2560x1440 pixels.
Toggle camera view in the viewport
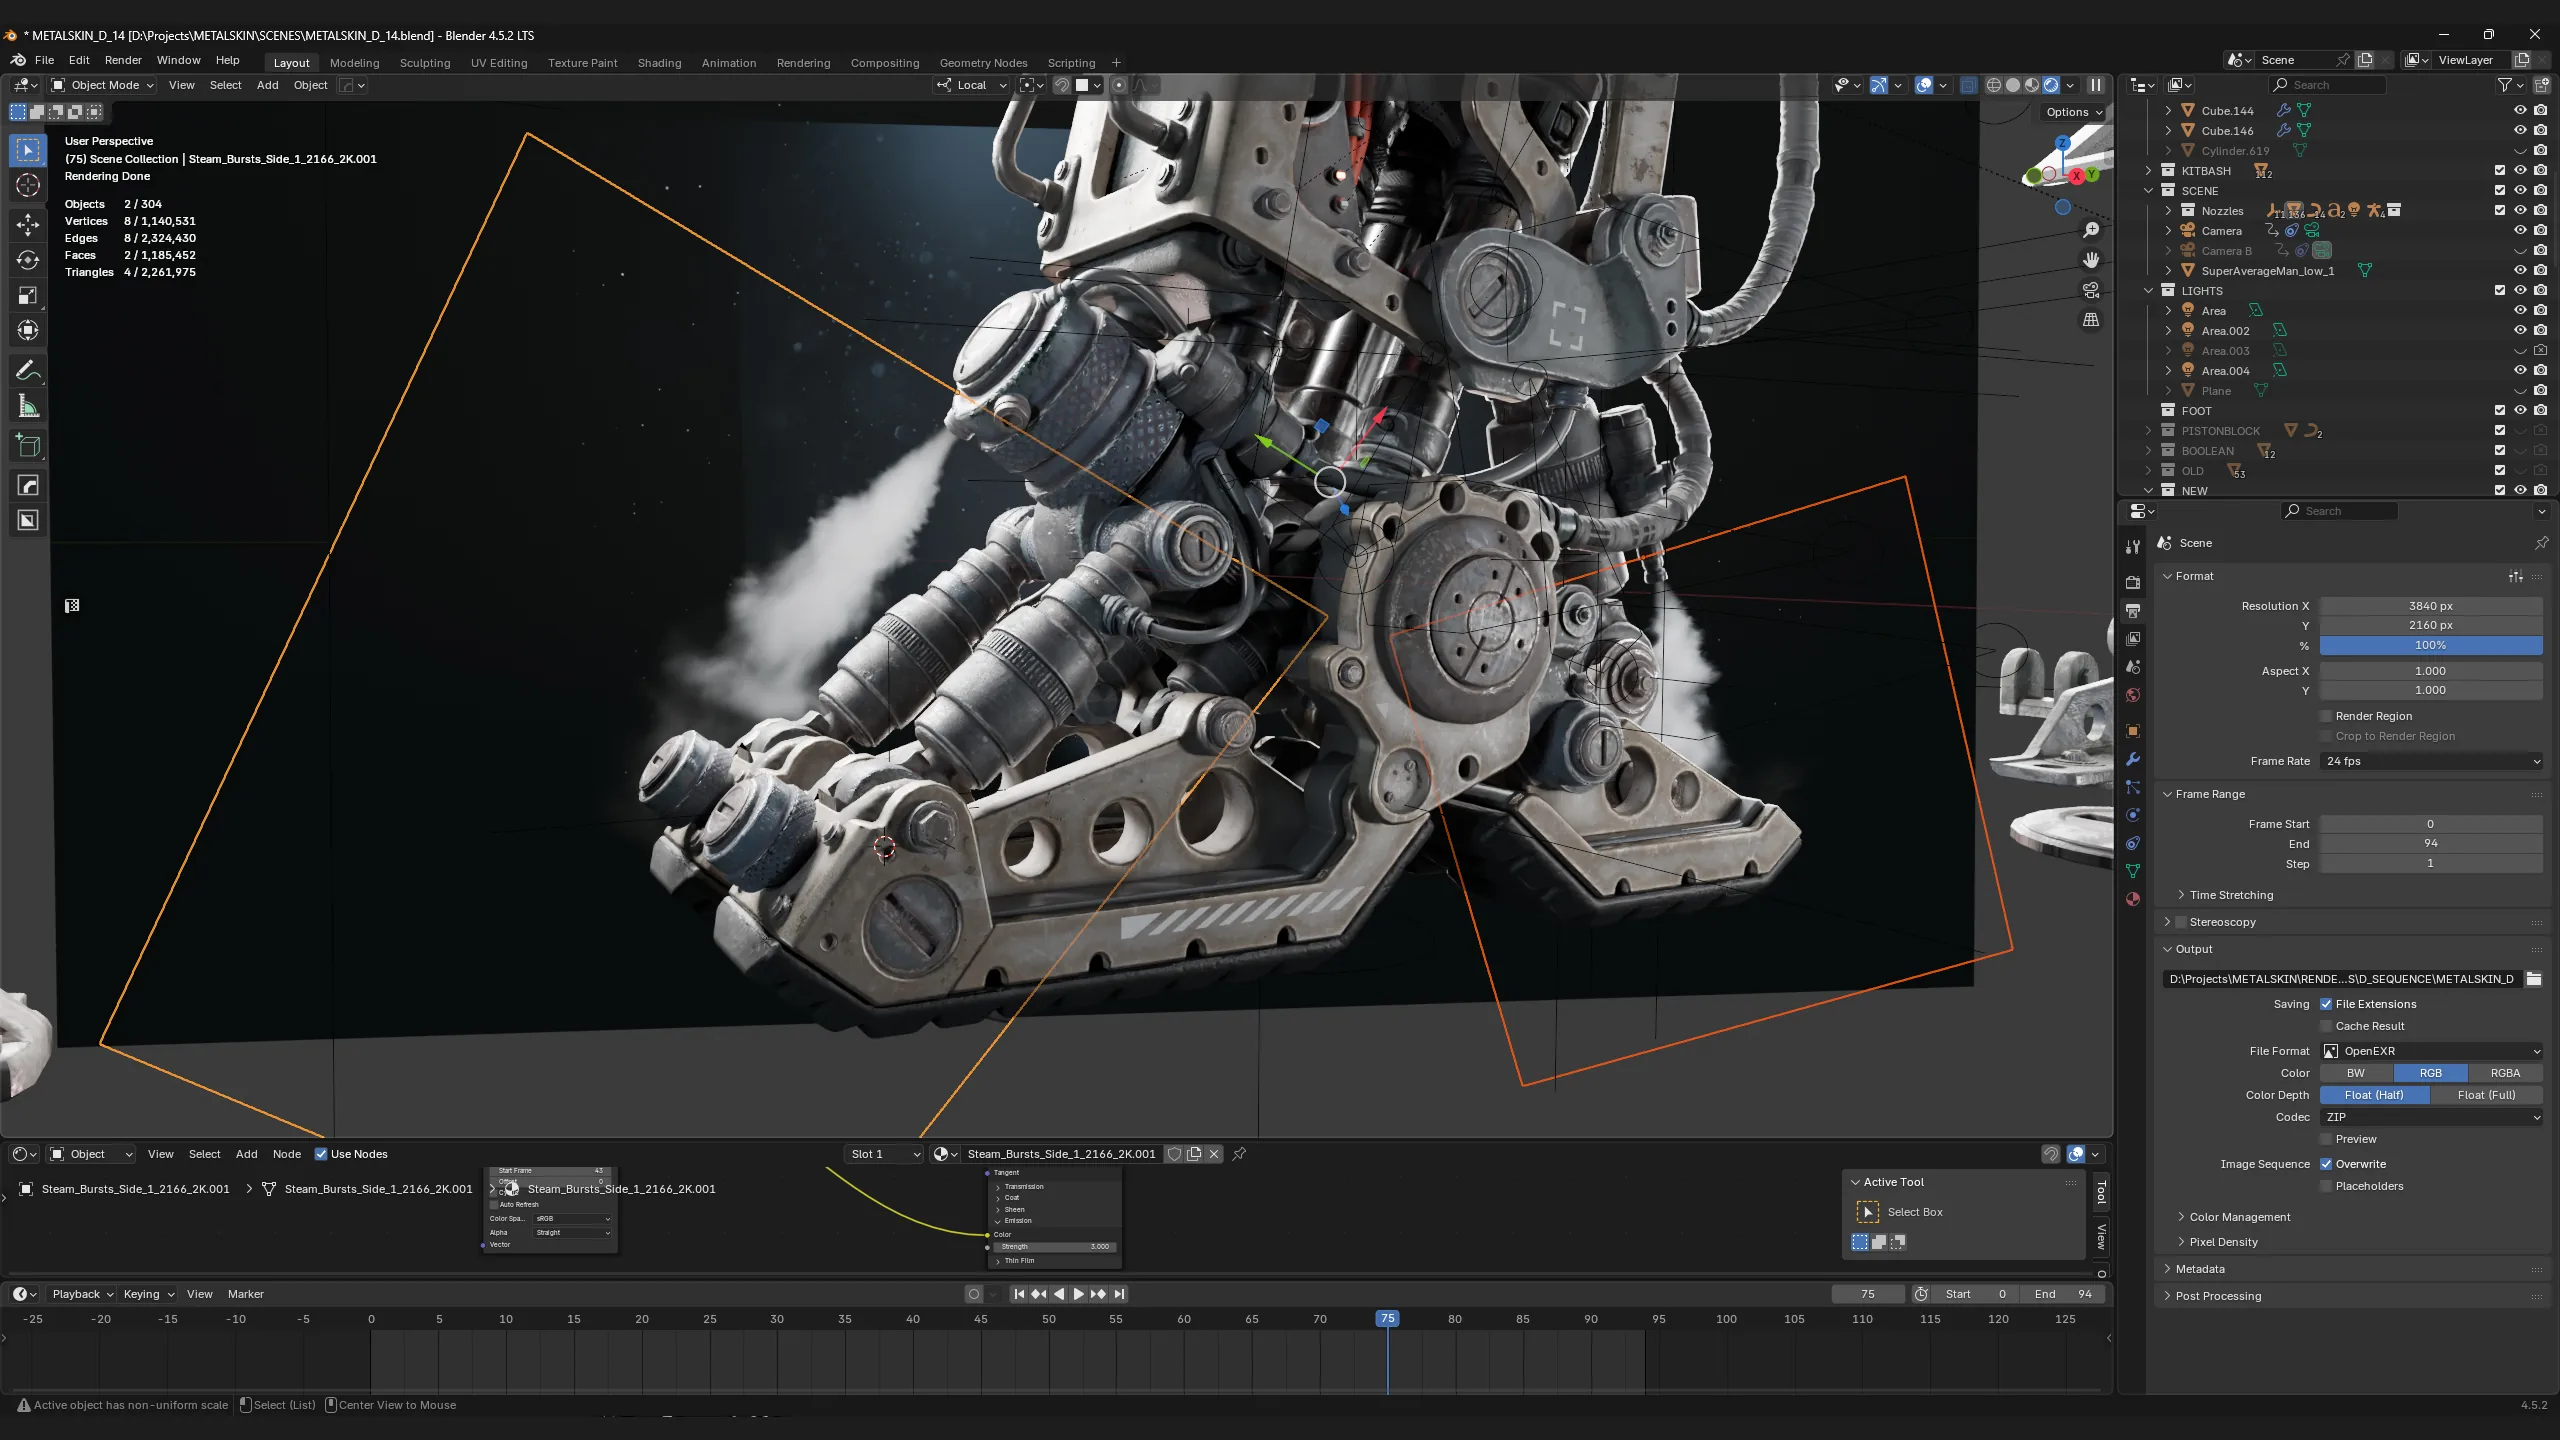tap(2091, 290)
